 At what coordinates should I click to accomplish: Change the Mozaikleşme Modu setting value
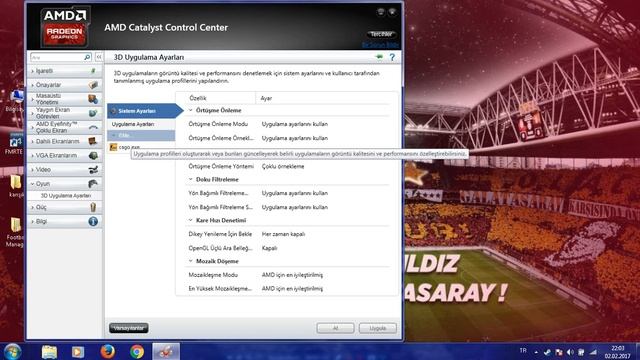pos(292,275)
